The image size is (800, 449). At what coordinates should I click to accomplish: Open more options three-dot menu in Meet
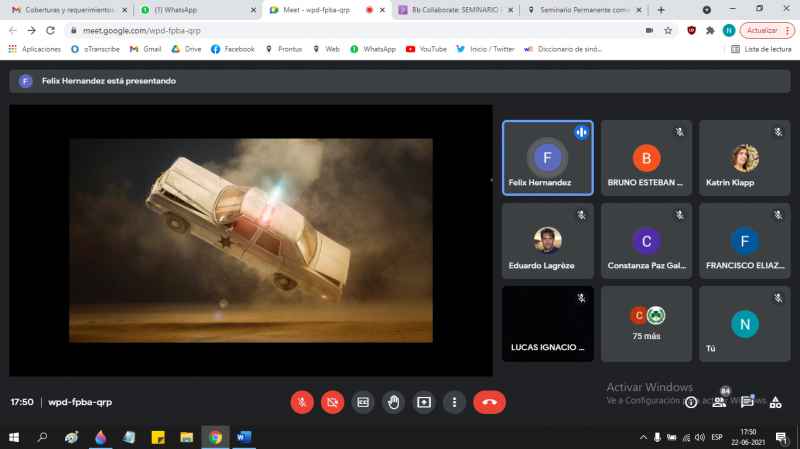(x=454, y=402)
